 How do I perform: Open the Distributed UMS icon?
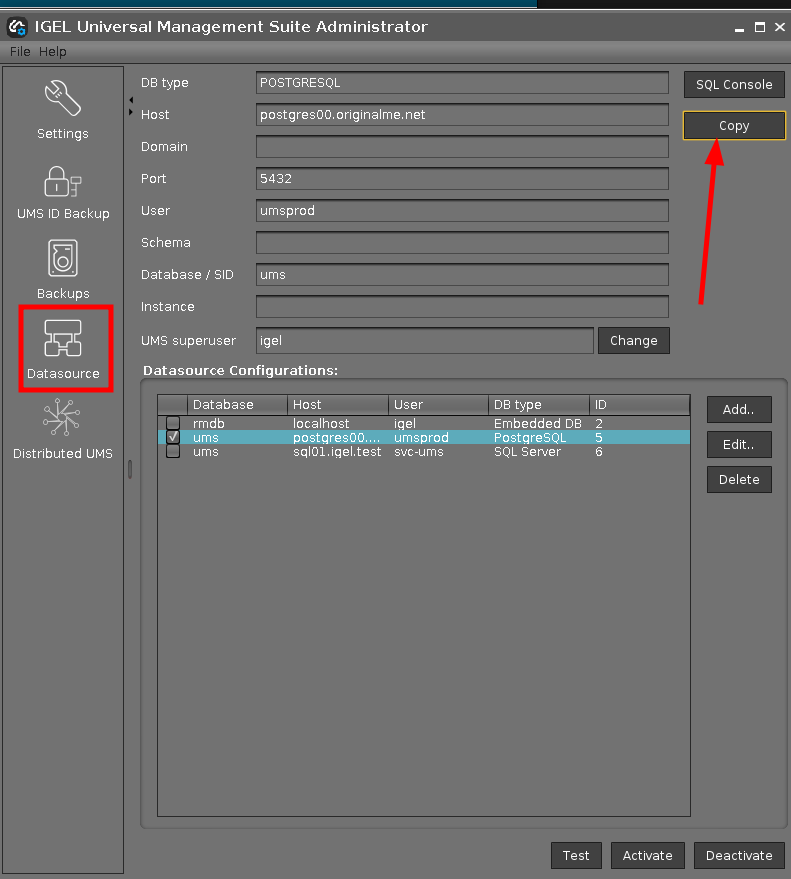point(62,420)
